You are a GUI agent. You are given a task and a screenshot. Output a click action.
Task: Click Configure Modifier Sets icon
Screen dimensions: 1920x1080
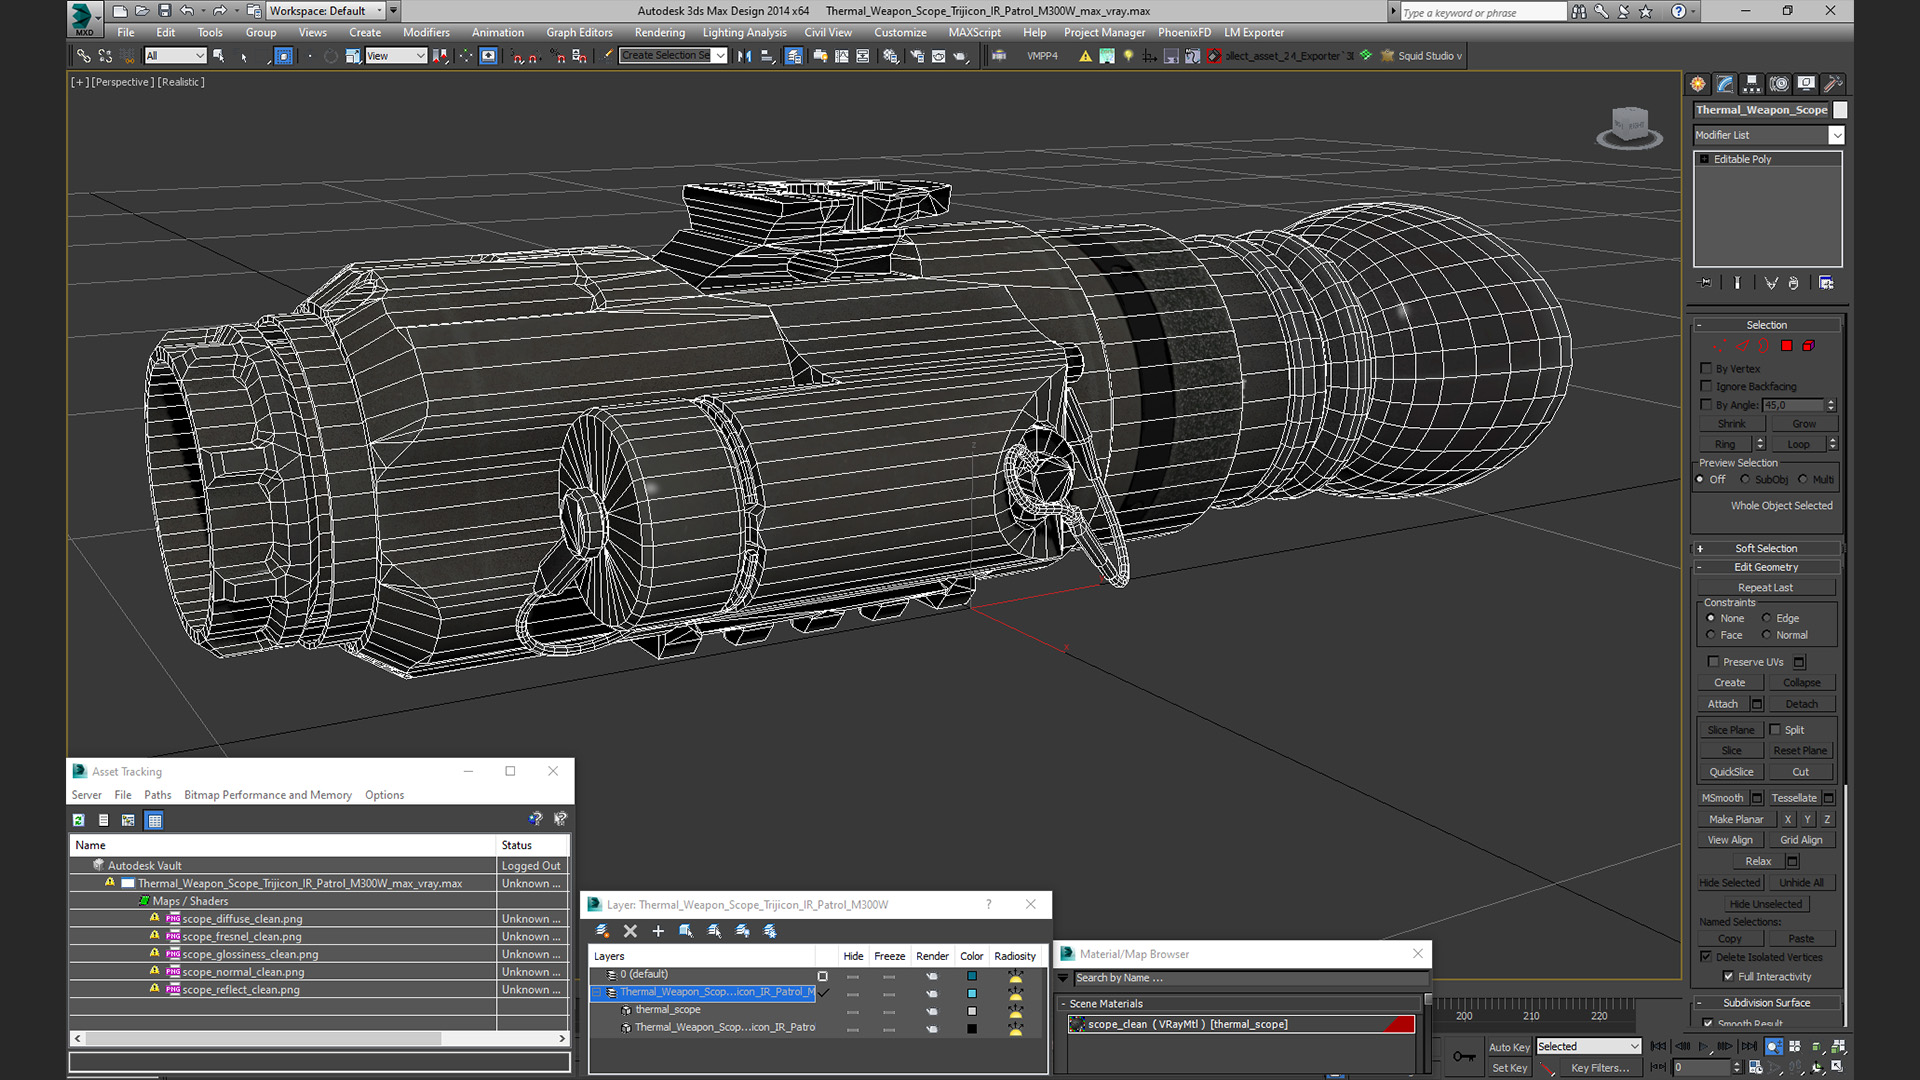(x=1826, y=283)
